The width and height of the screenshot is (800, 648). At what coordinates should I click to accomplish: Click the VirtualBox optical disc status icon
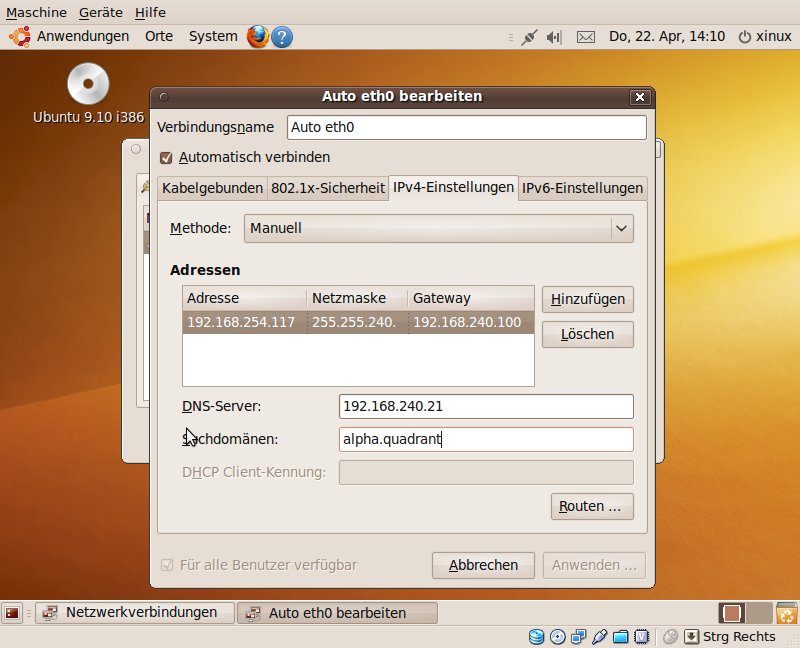click(558, 636)
